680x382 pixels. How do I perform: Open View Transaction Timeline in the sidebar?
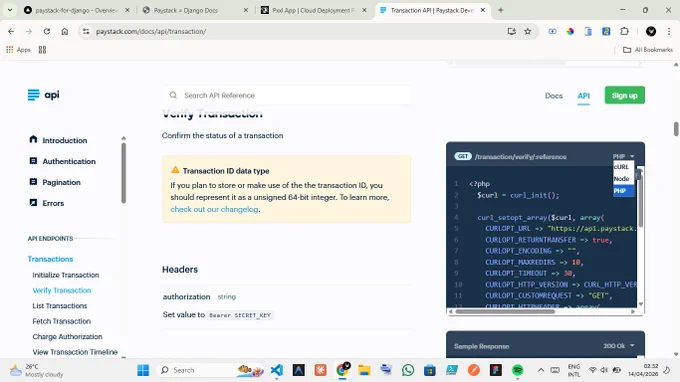(75, 352)
